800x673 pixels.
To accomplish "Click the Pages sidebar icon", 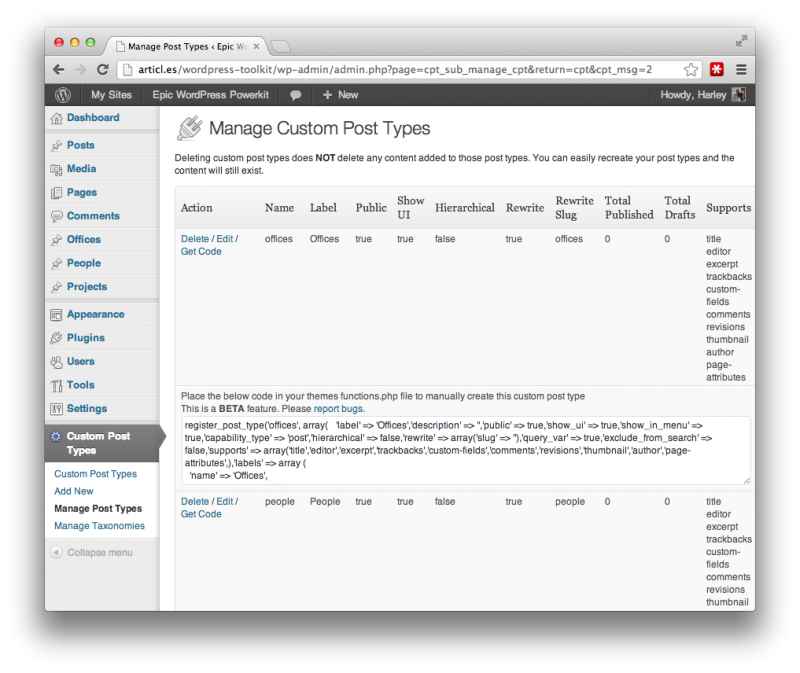I will (x=56, y=193).
